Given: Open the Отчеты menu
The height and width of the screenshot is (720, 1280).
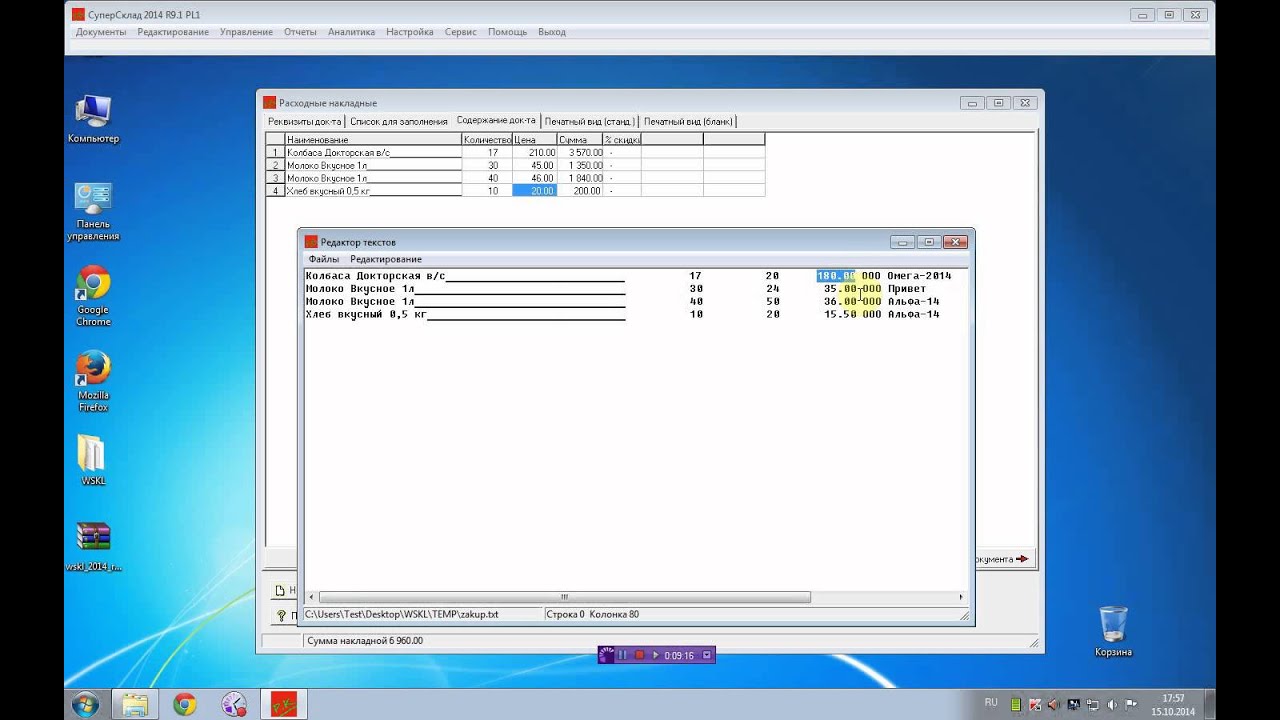Looking at the screenshot, I should click(300, 32).
